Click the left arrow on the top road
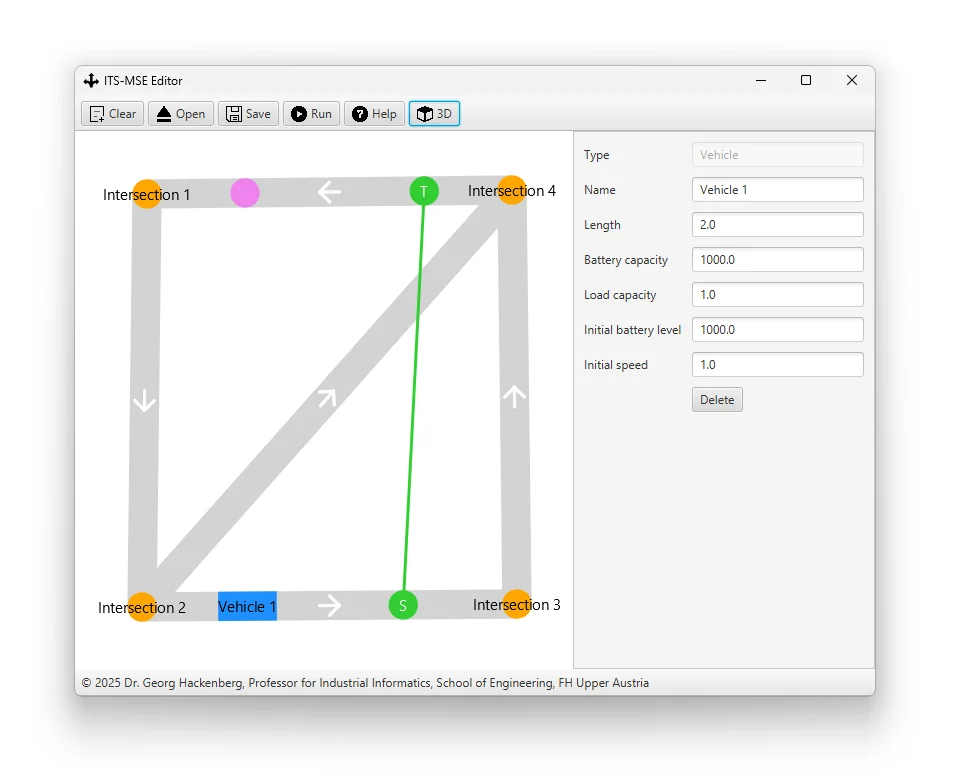The image size is (959, 782). click(x=329, y=192)
